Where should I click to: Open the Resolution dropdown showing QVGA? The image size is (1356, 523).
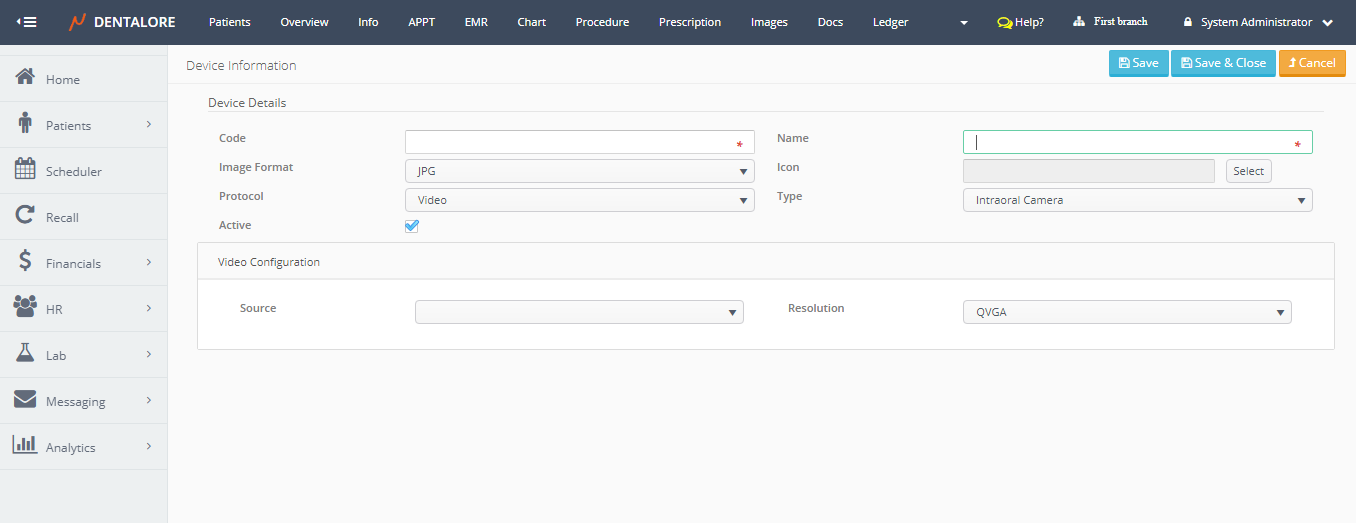pyautogui.click(x=1126, y=312)
